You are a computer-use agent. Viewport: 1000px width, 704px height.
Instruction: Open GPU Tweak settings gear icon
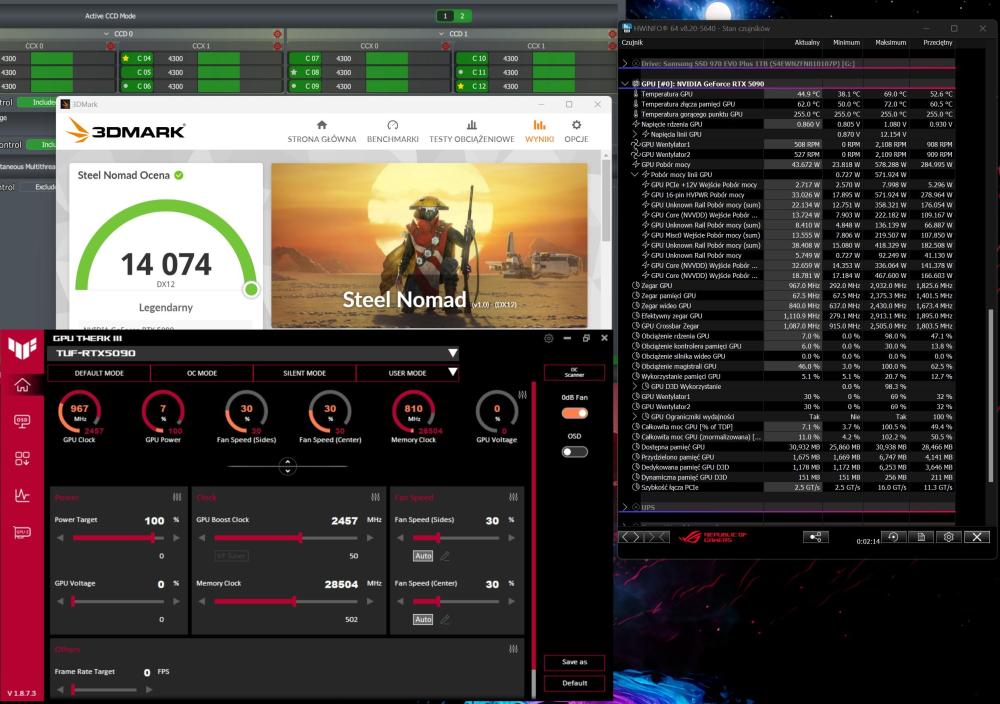coord(548,339)
